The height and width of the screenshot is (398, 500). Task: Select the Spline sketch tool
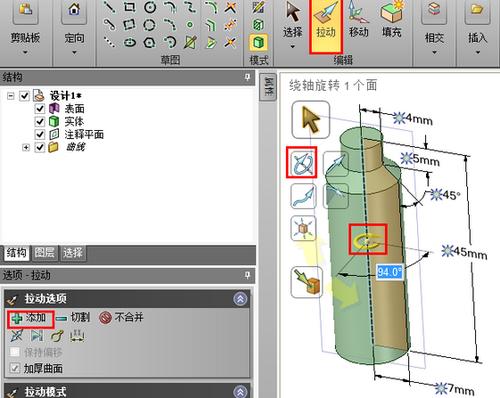pyautogui.click(x=190, y=7)
